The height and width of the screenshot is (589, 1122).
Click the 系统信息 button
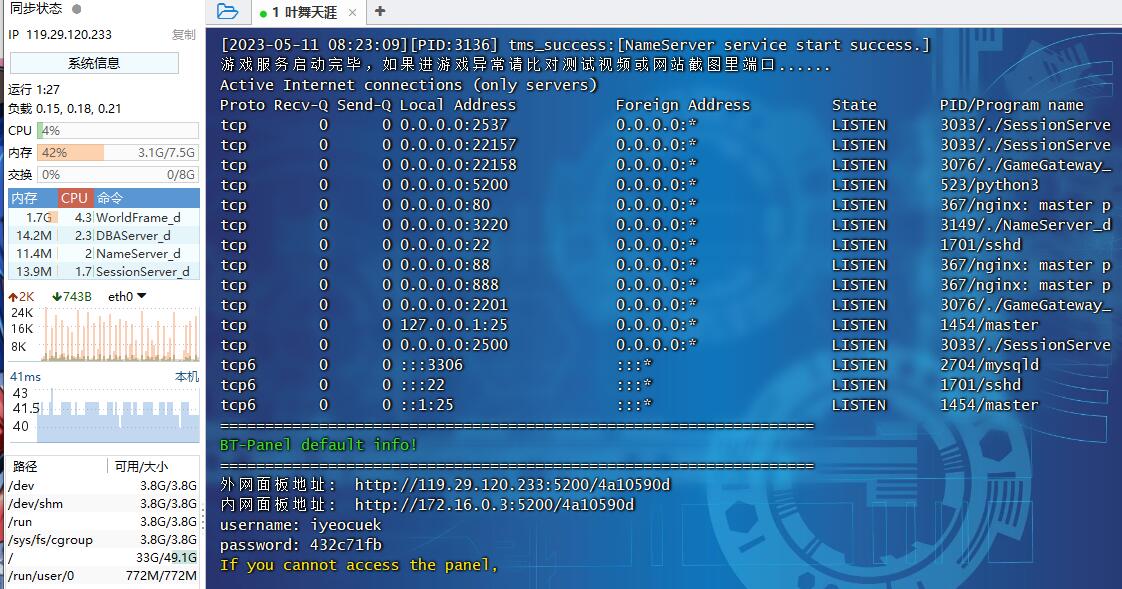click(x=94, y=63)
